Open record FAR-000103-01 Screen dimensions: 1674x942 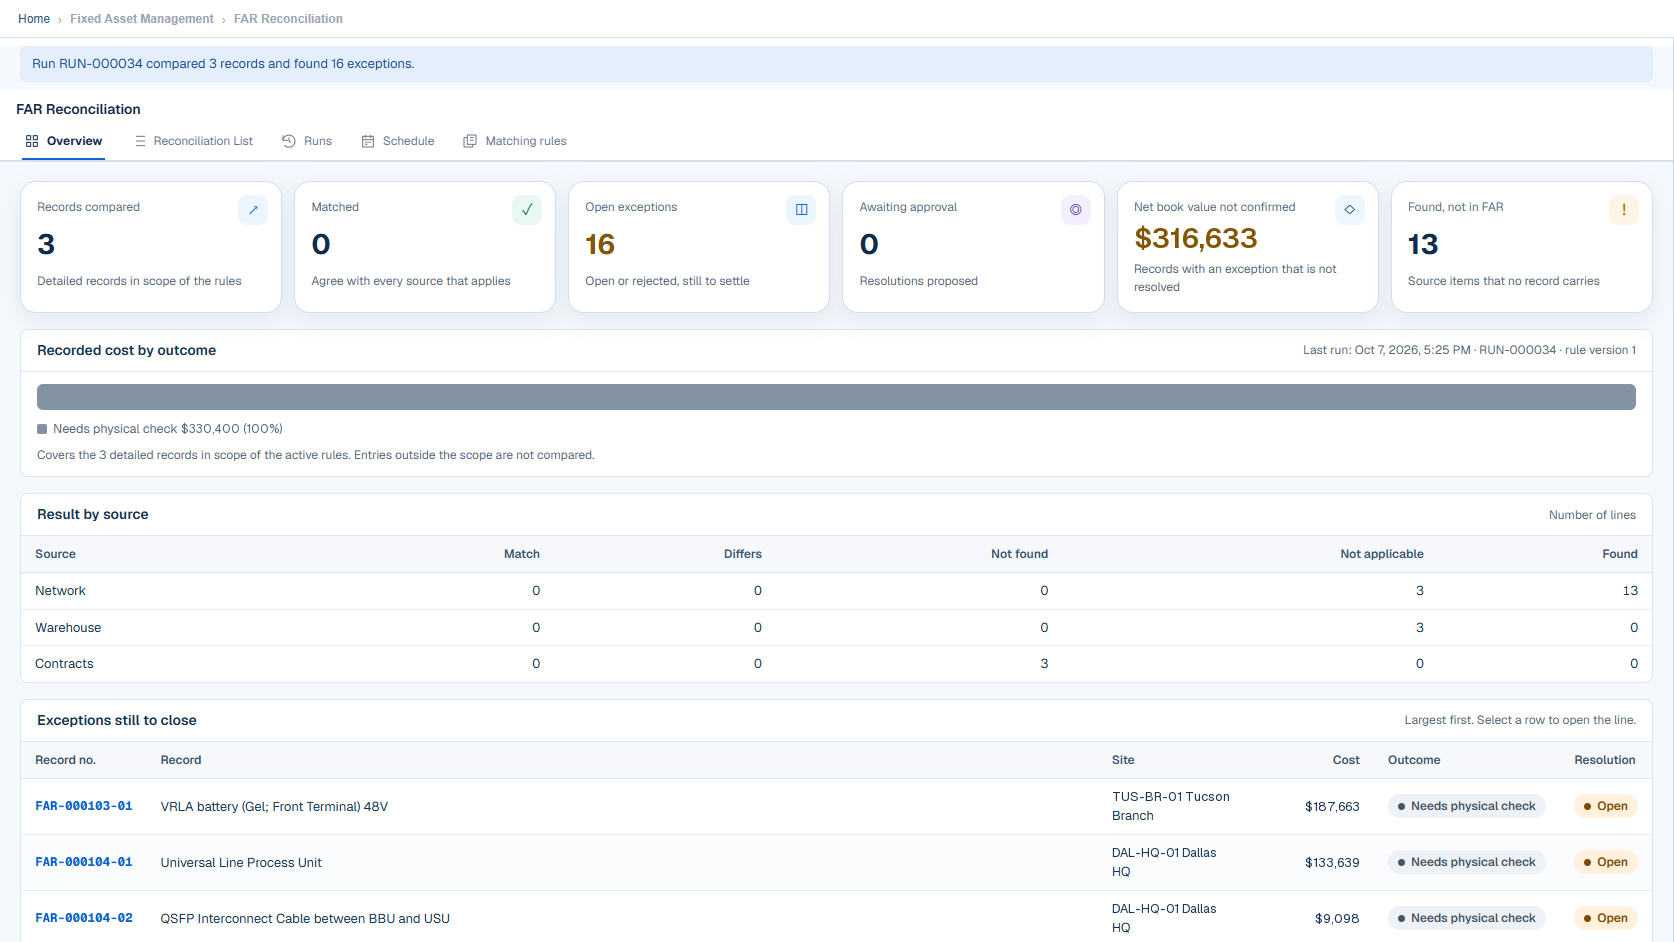click(84, 806)
